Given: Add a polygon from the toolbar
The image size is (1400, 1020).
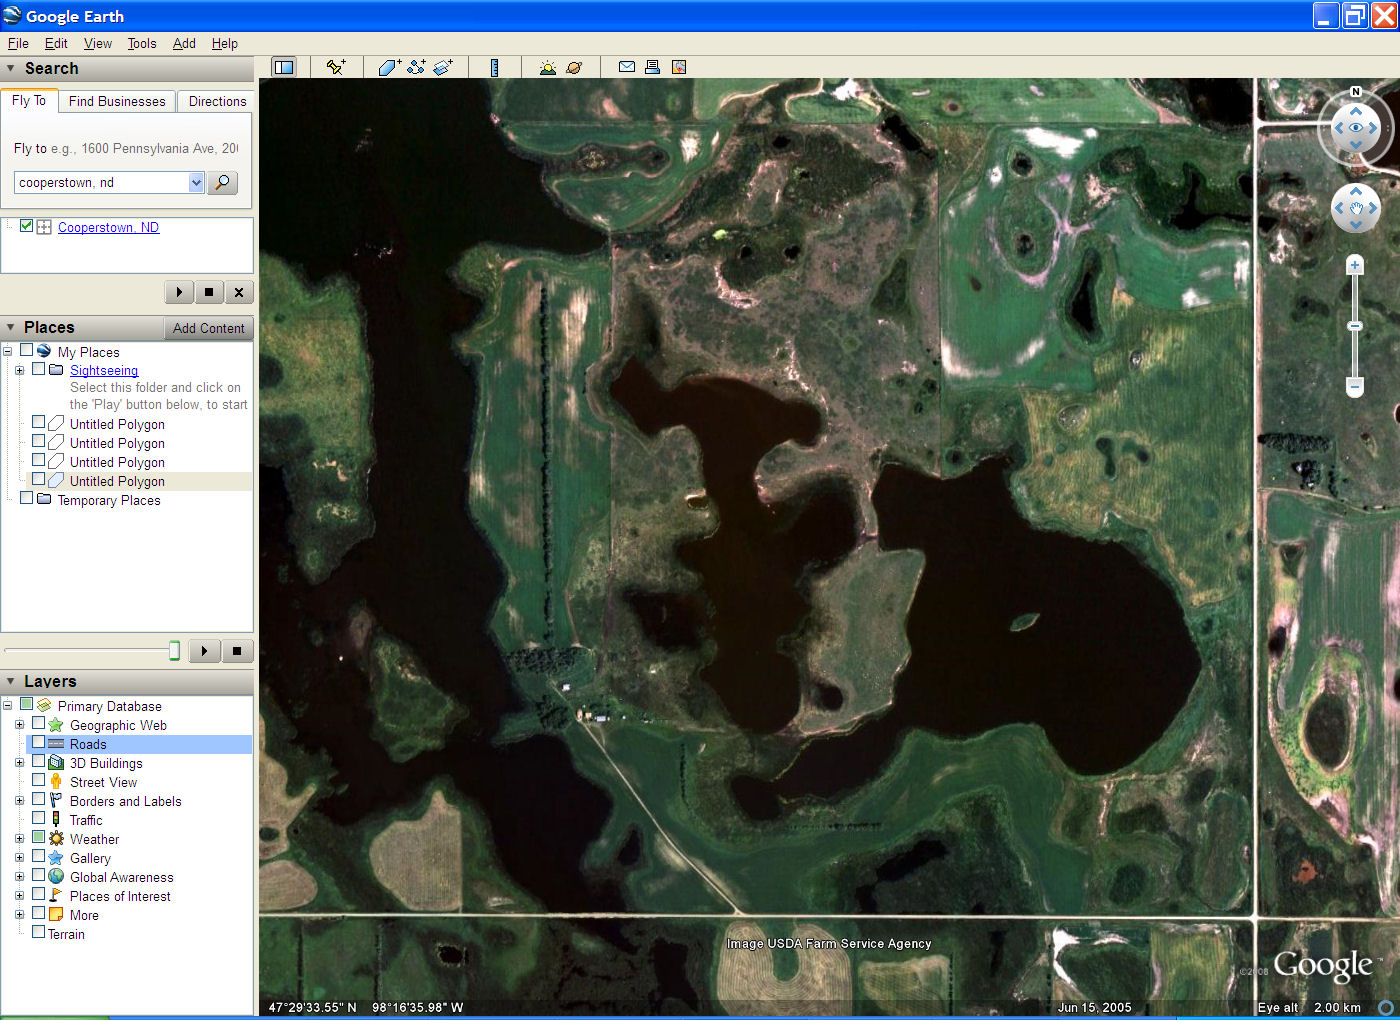Looking at the screenshot, I should [x=390, y=67].
